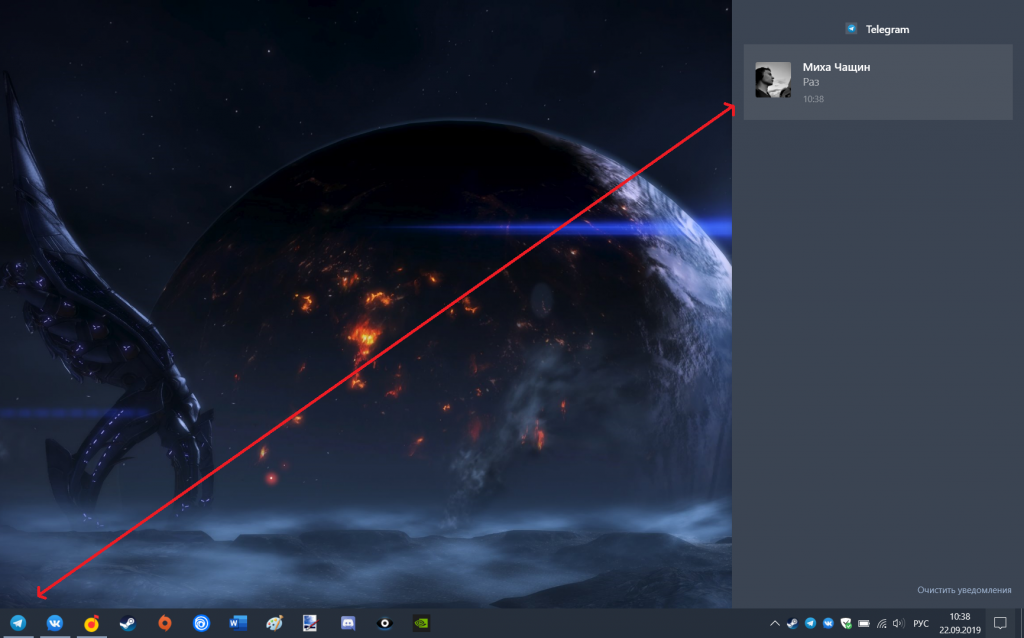Click the Telegram logo in notification header
The height and width of the screenshot is (638, 1024).
[851, 29]
